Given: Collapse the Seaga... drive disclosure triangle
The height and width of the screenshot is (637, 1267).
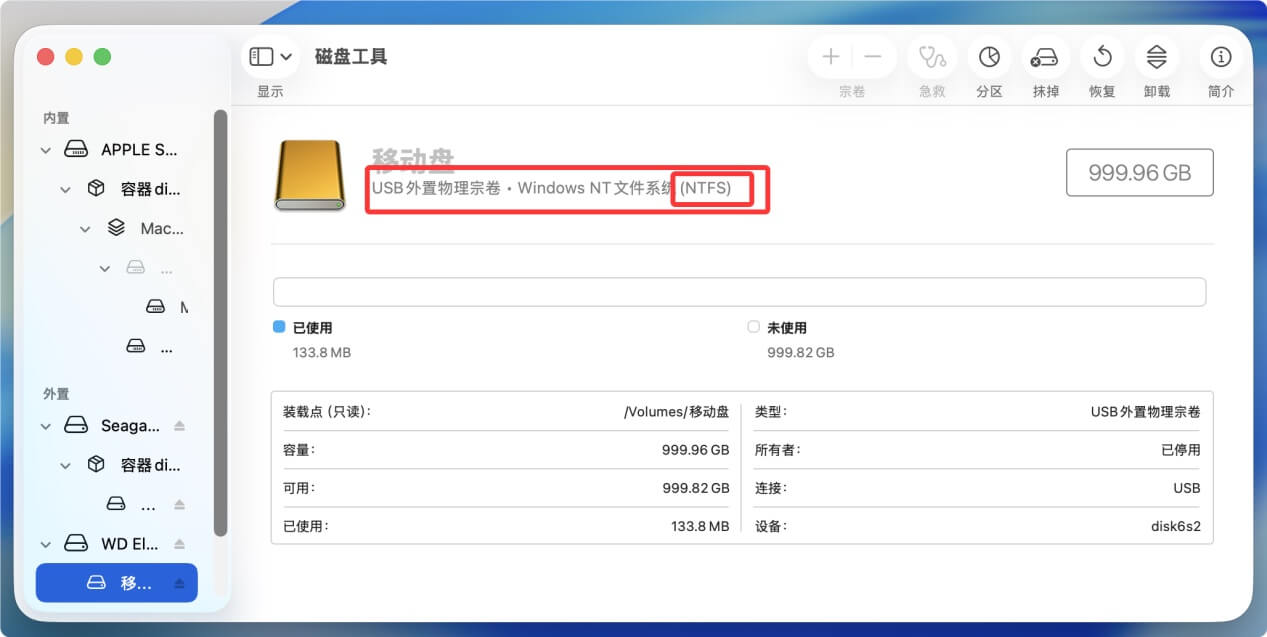Looking at the screenshot, I should [46, 425].
